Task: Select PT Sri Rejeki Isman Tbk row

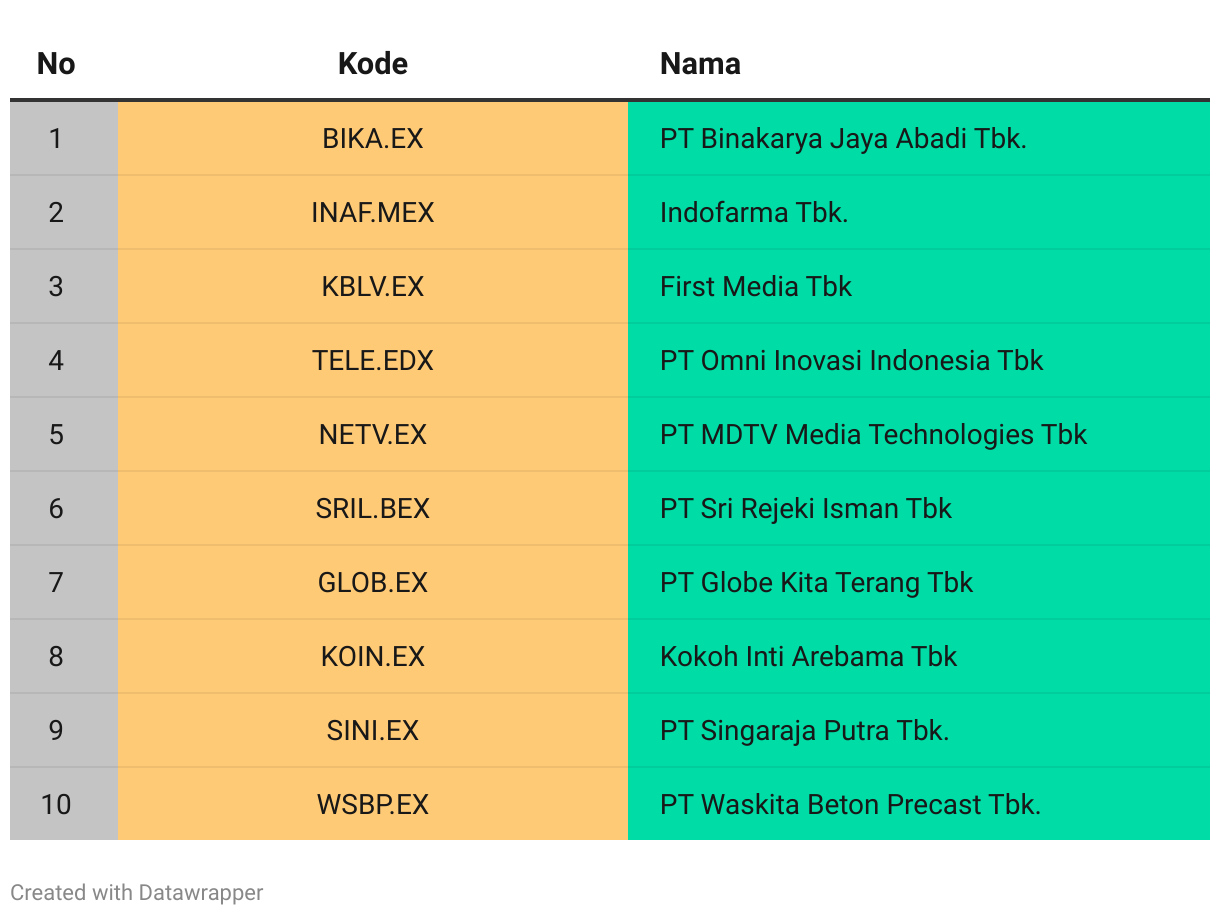Action: pyautogui.click(x=610, y=508)
